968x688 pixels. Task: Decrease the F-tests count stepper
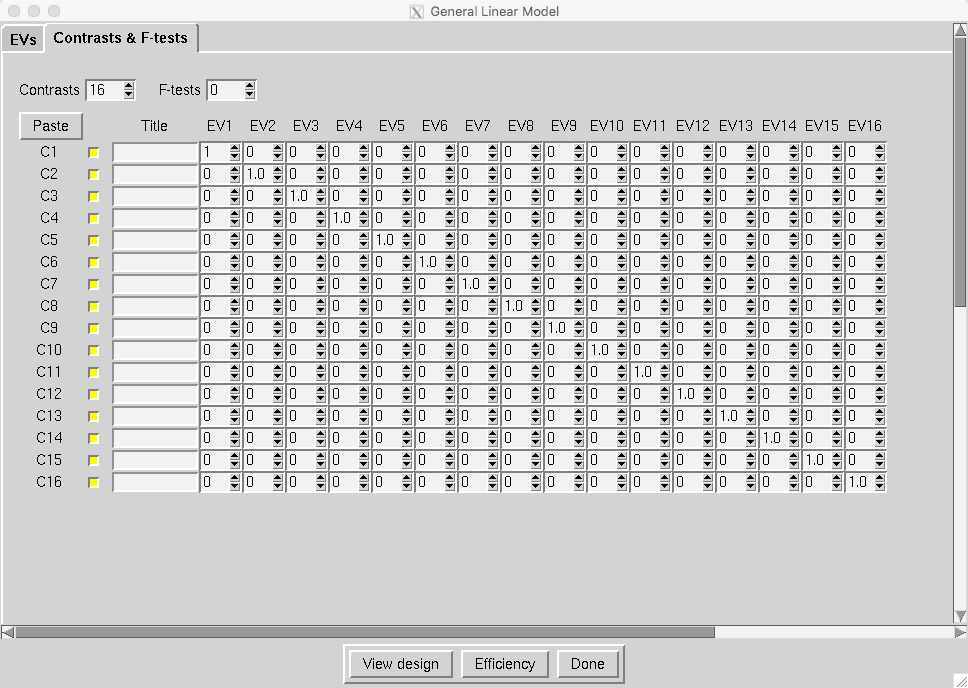pos(249,94)
